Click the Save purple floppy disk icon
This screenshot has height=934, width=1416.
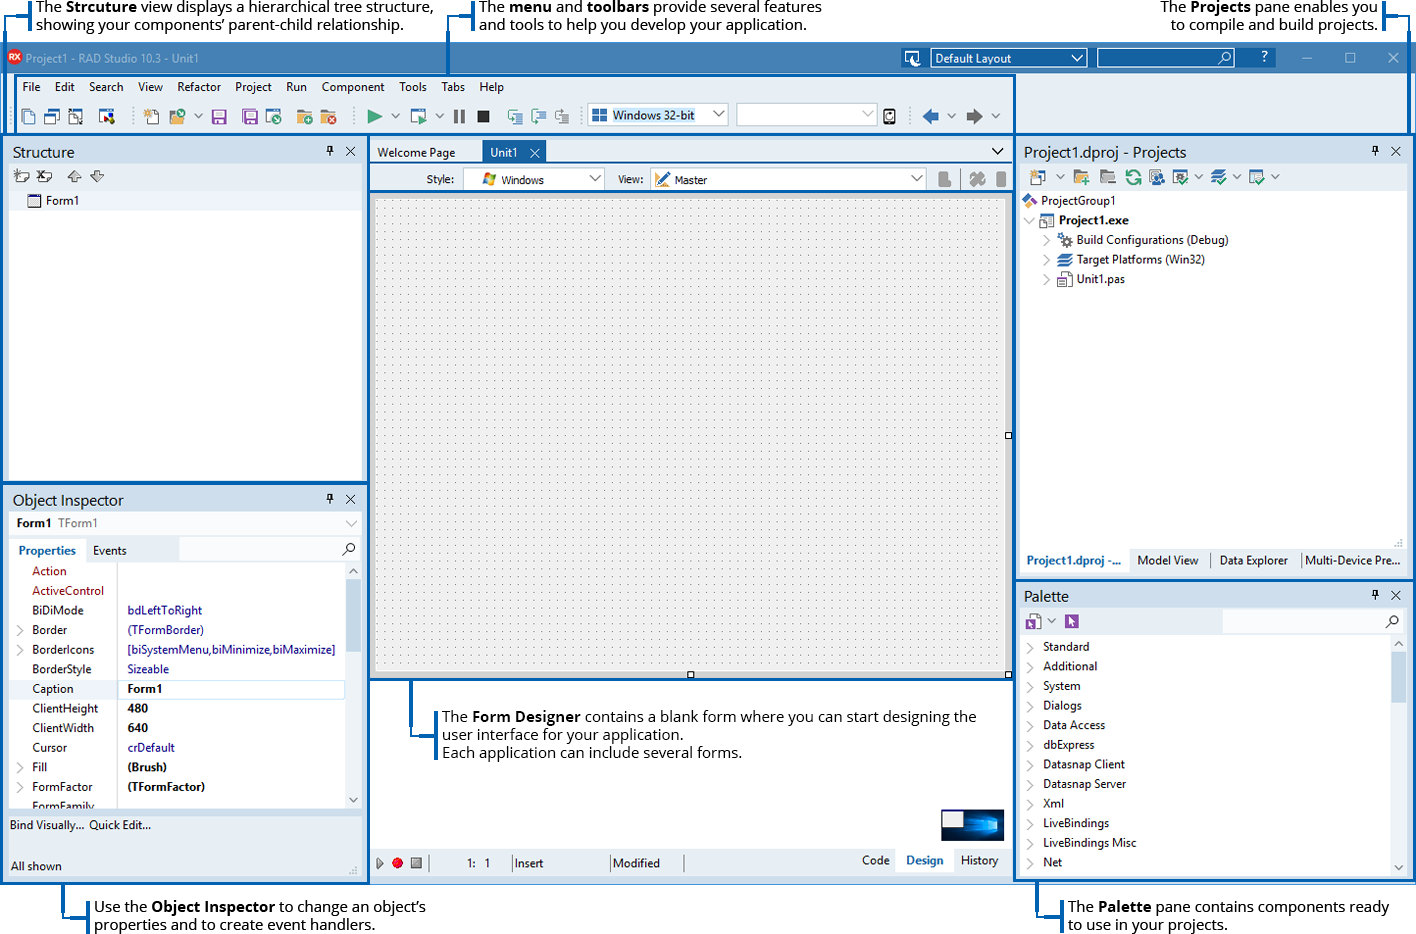pyautogui.click(x=219, y=117)
